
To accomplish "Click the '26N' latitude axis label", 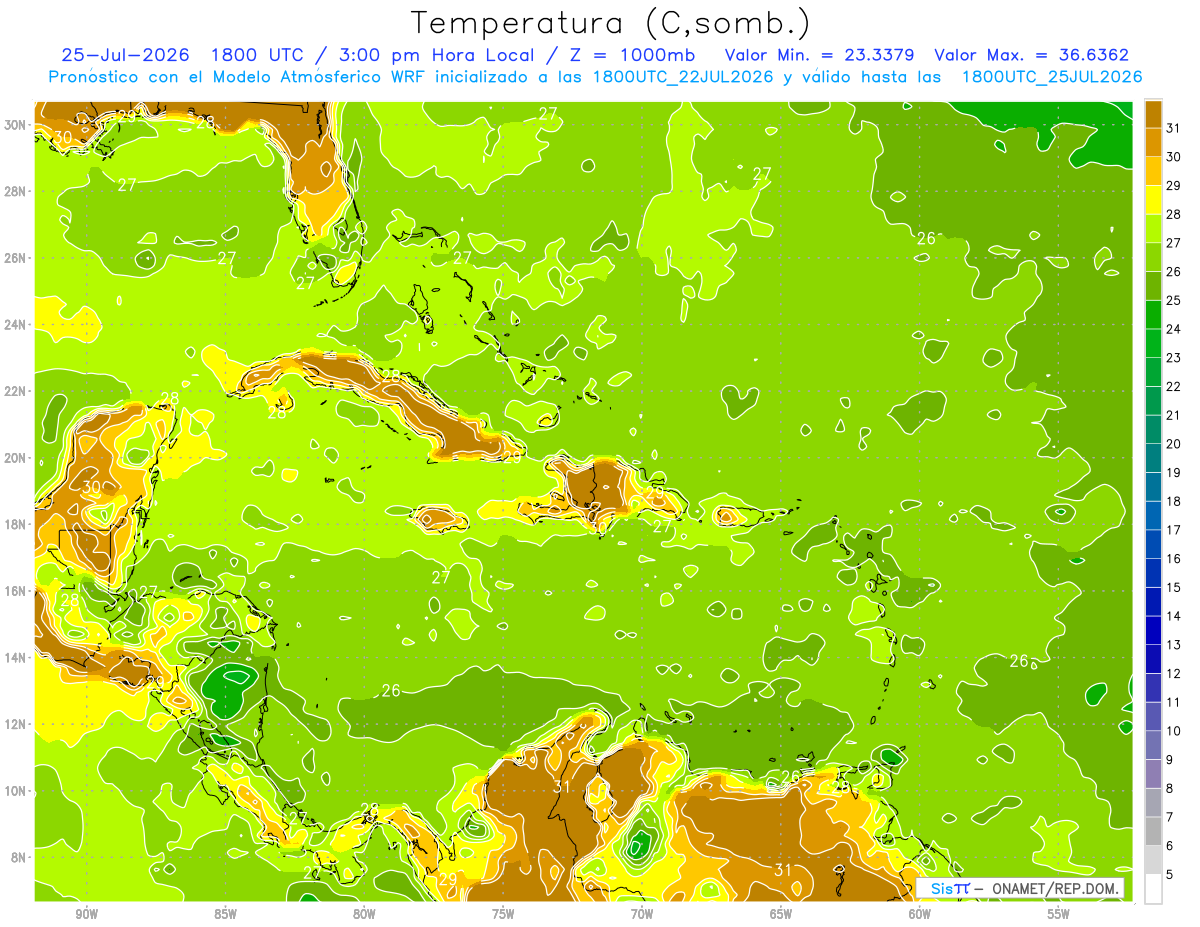I will [x=16, y=258].
